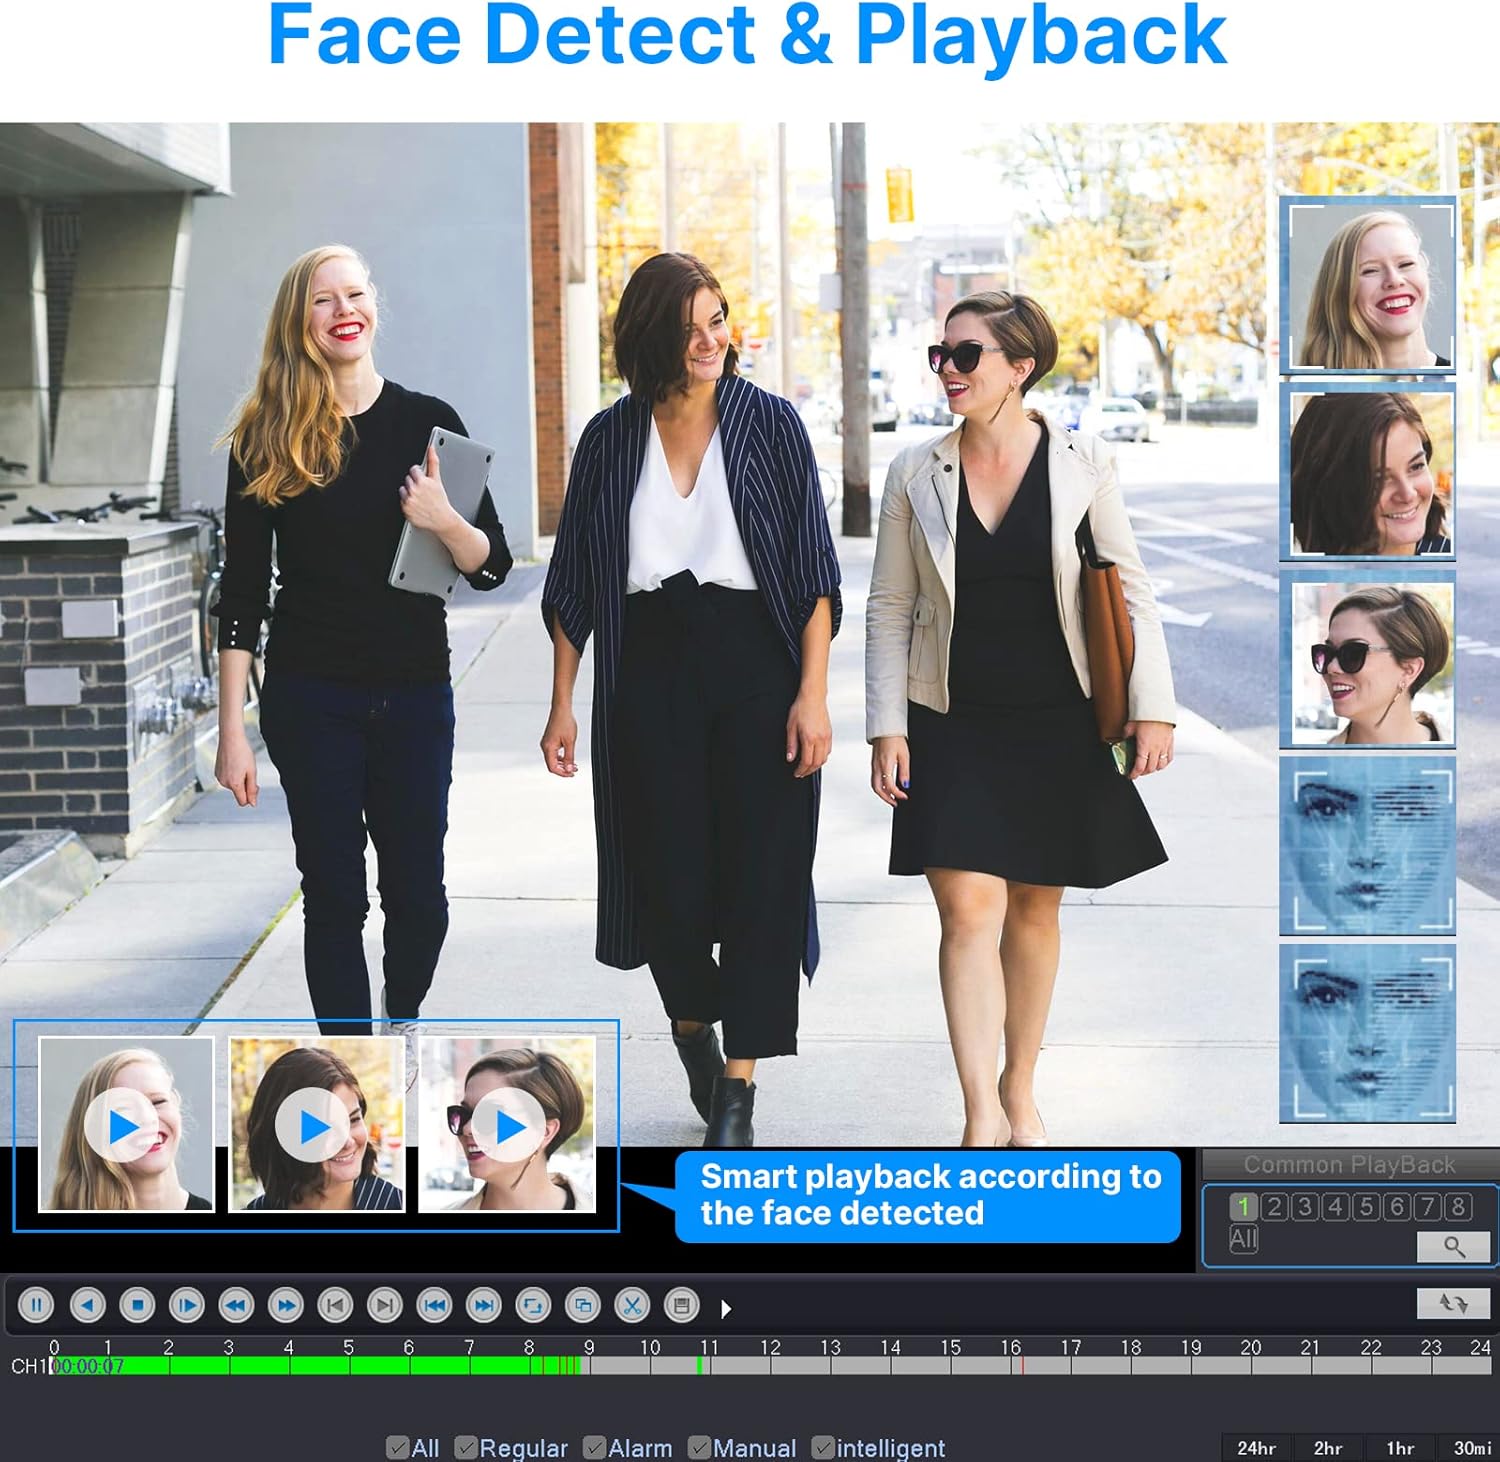Toggle the intelligent recording filter

point(823,1448)
